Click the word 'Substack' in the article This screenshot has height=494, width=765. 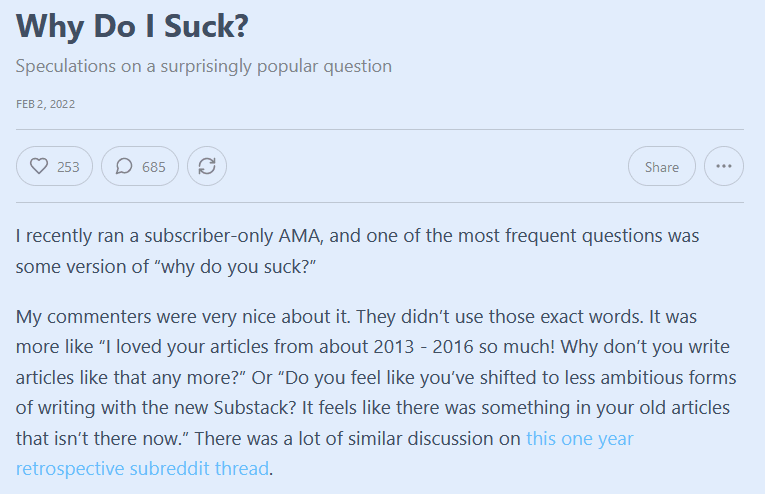pos(255,408)
